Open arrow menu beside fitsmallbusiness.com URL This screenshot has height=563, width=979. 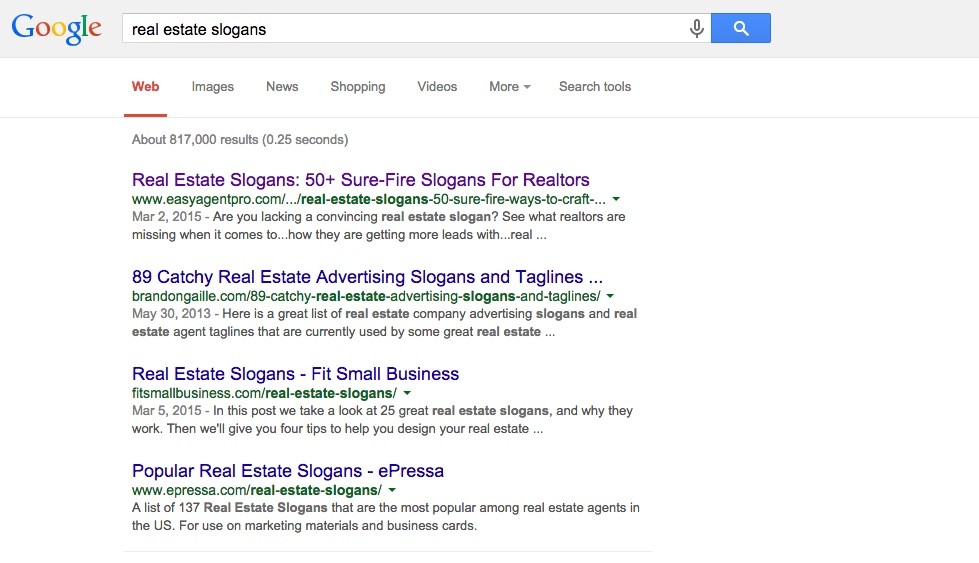[407, 393]
